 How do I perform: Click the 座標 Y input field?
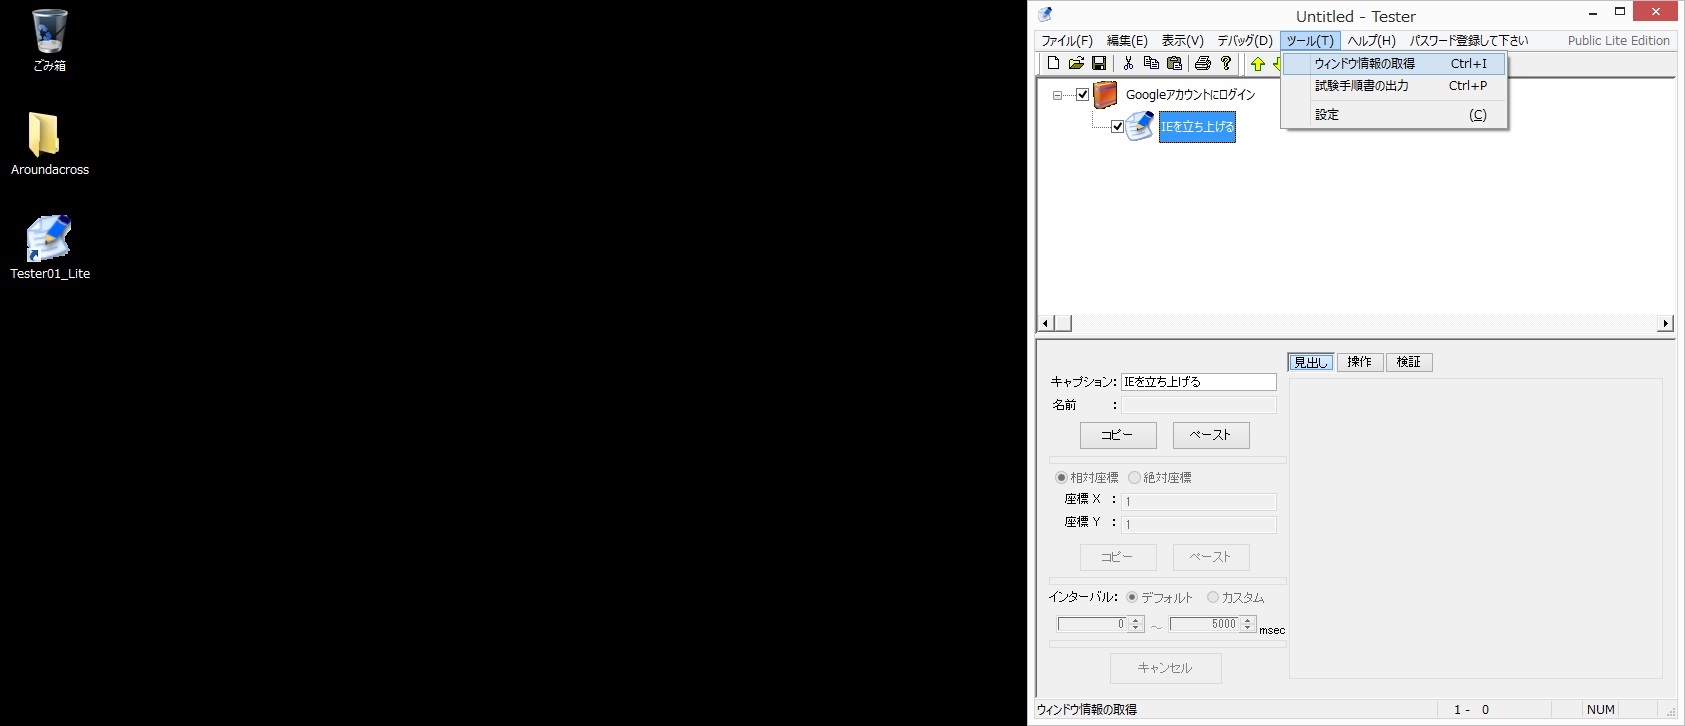pos(1199,524)
